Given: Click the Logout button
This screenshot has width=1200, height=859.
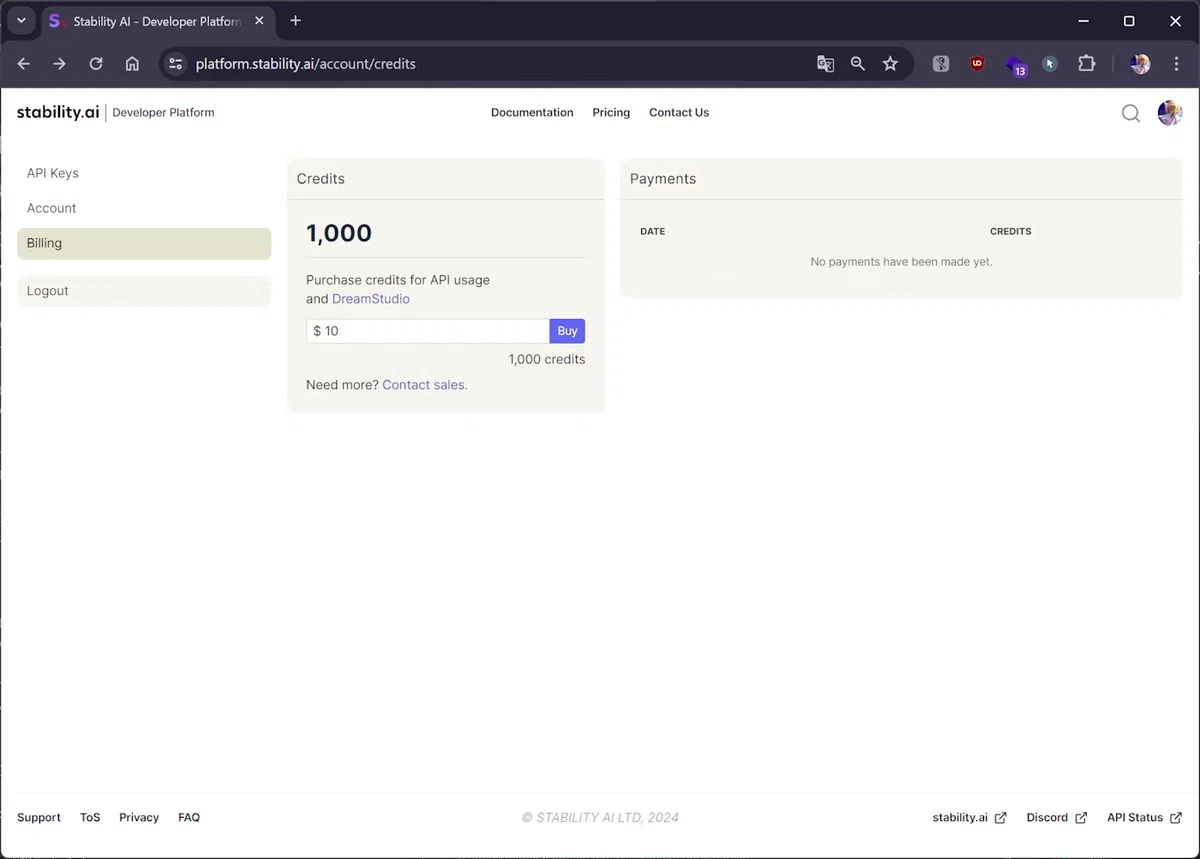Looking at the screenshot, I should click(x=144, y=291).
